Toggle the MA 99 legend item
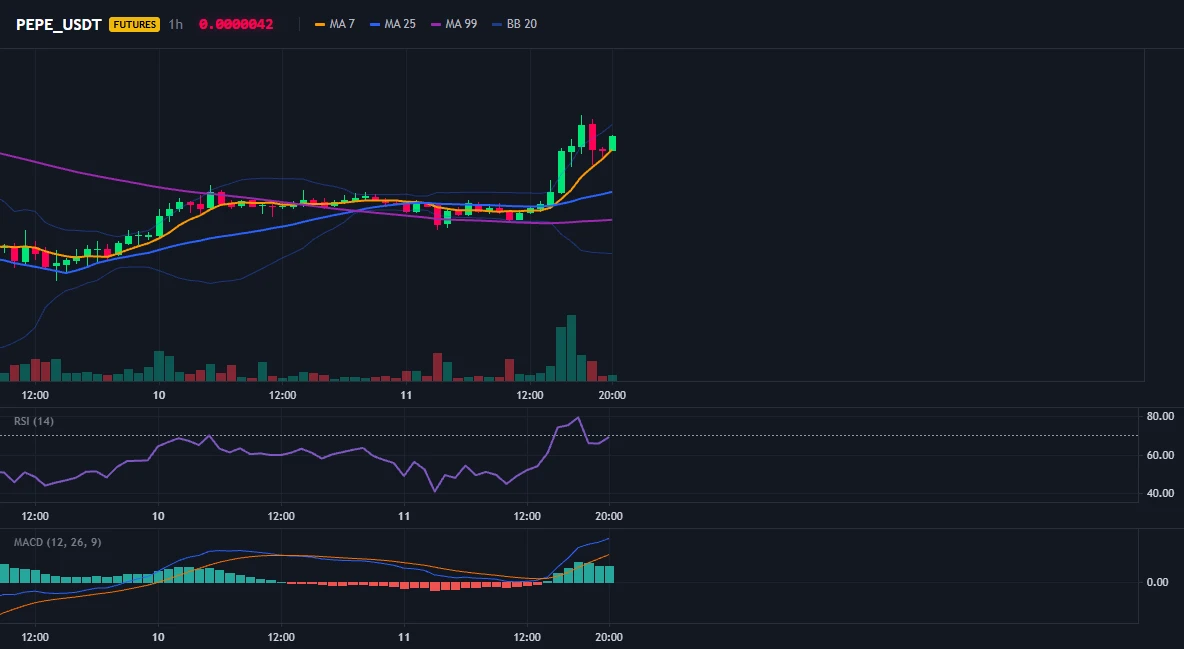 point(454,24)
